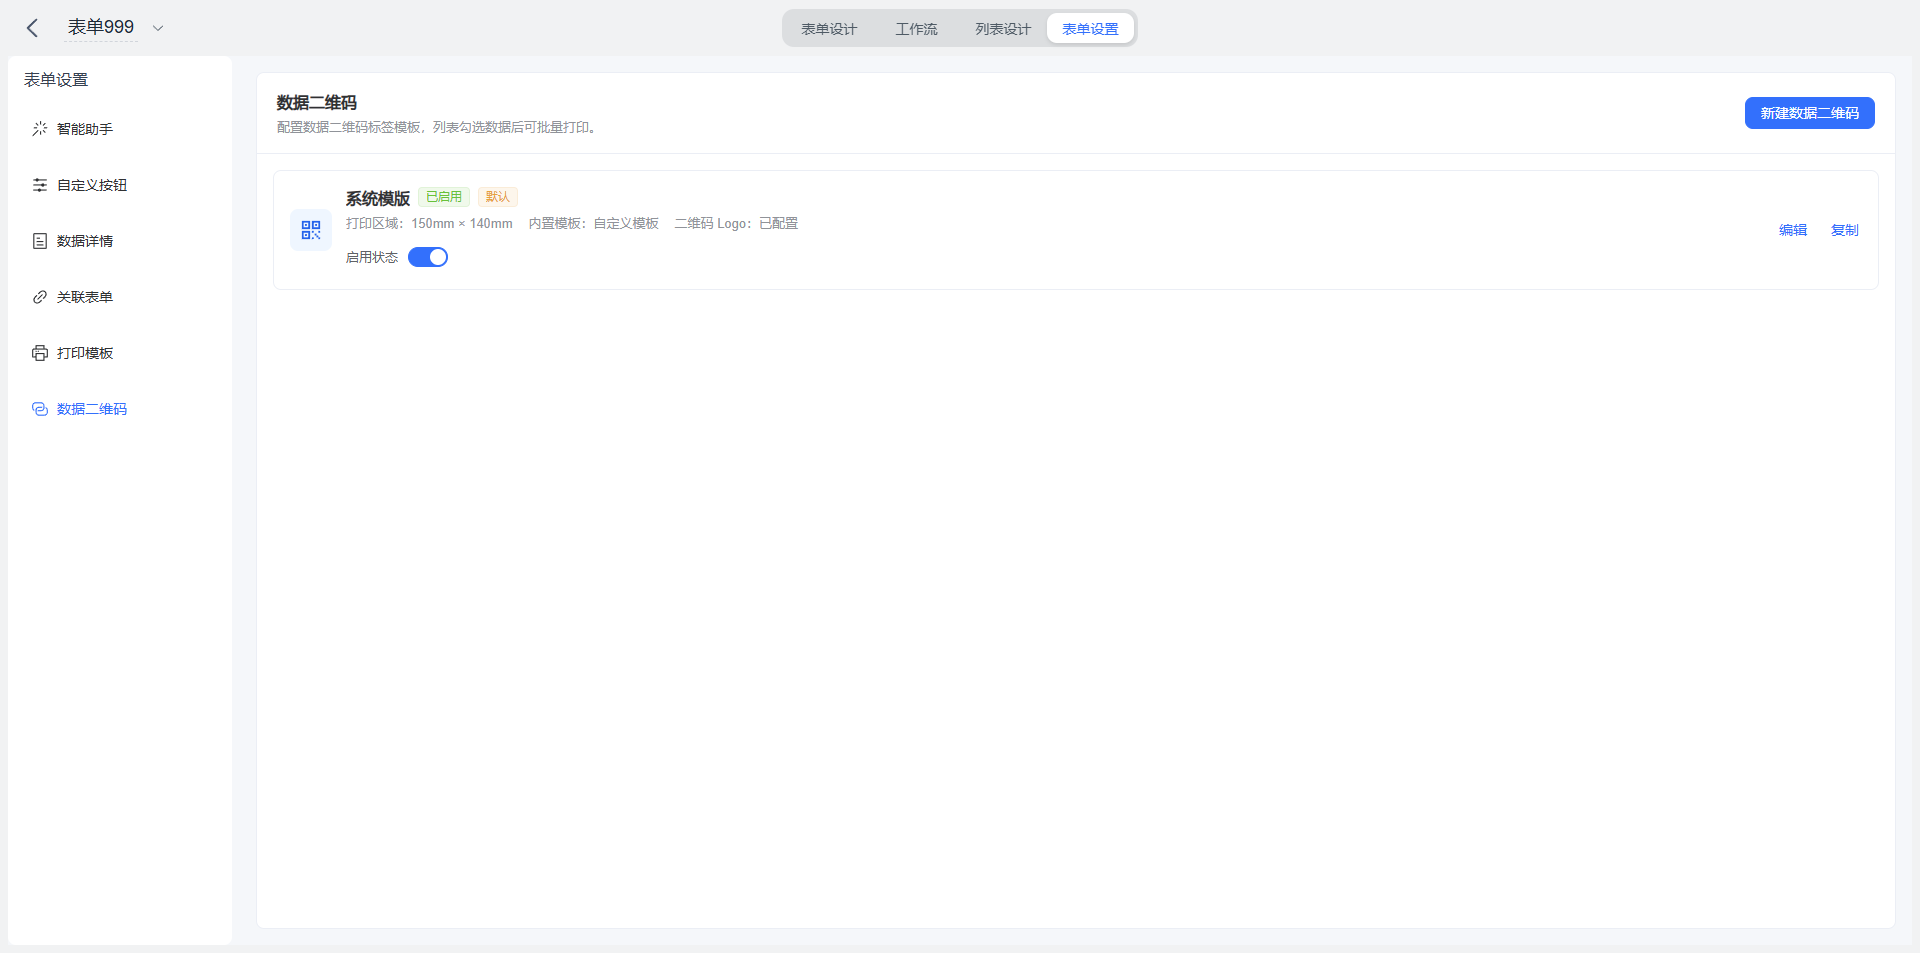
Task: Switch to the 工作流 tab
Action: 916,29
